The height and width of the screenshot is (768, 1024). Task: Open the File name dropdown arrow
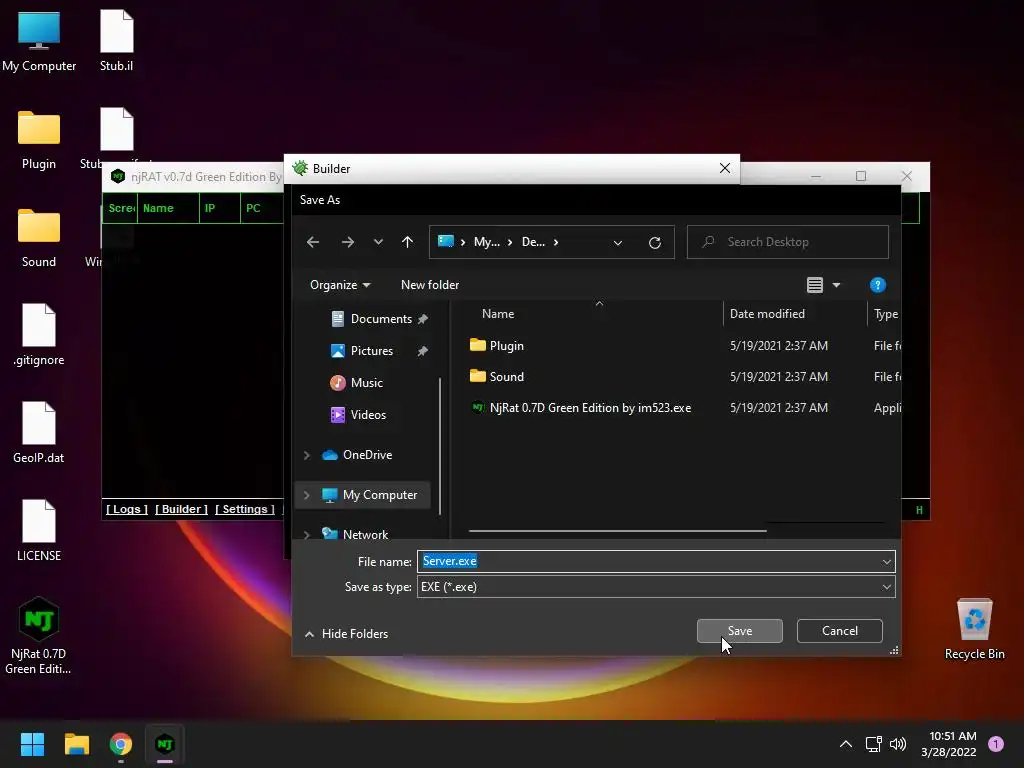pyautogui.click(x=886, y=562)
